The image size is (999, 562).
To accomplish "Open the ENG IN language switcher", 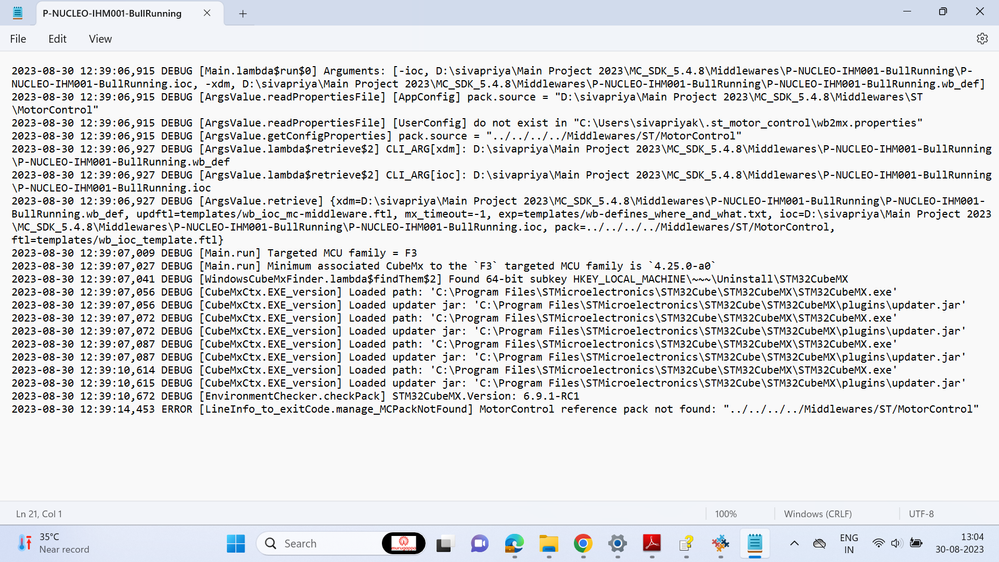I will [x=849, y=544].
